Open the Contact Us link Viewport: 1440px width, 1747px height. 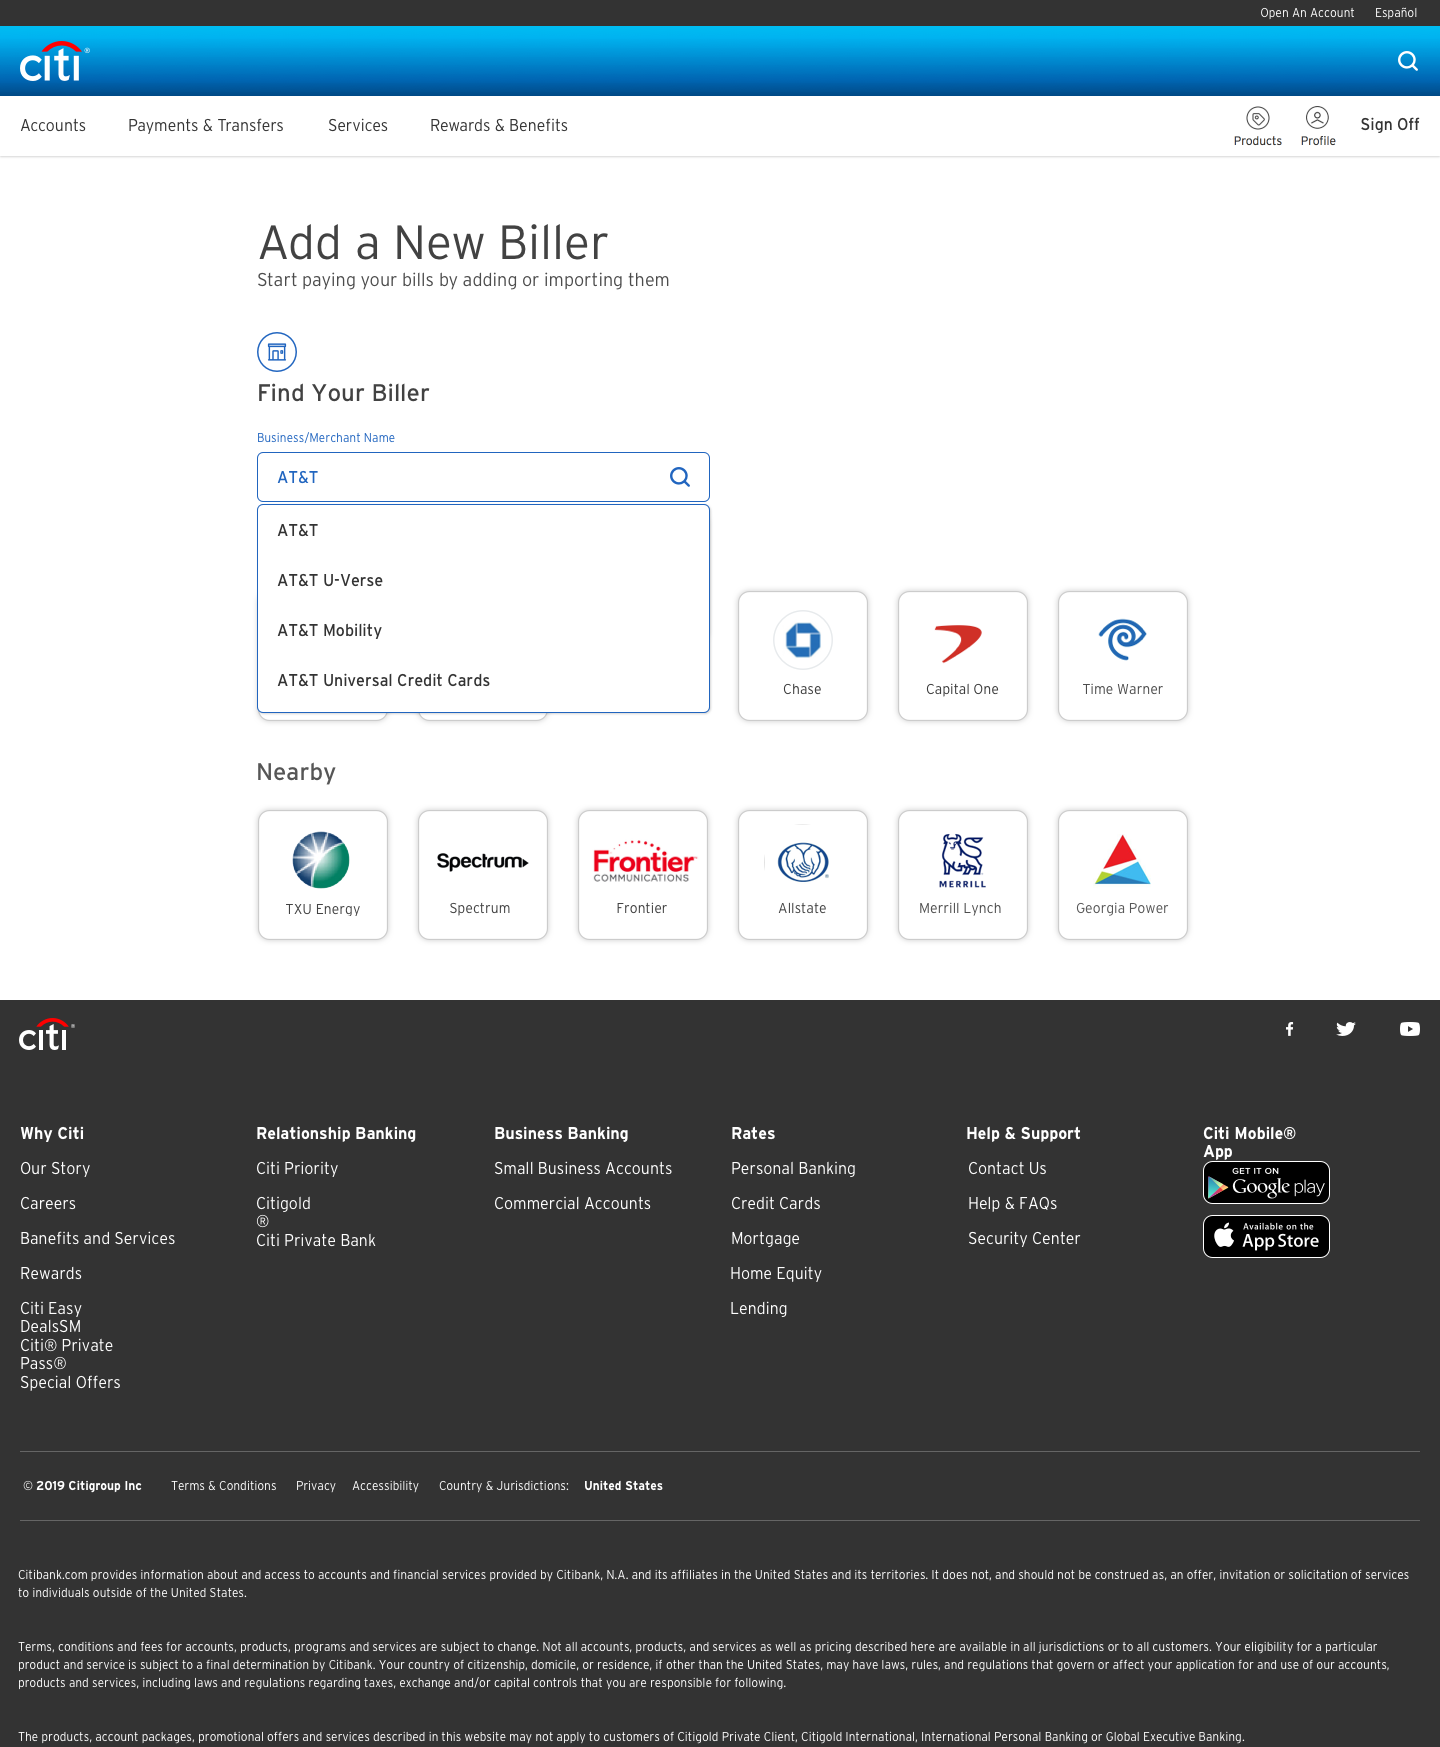point(1007,1169)
